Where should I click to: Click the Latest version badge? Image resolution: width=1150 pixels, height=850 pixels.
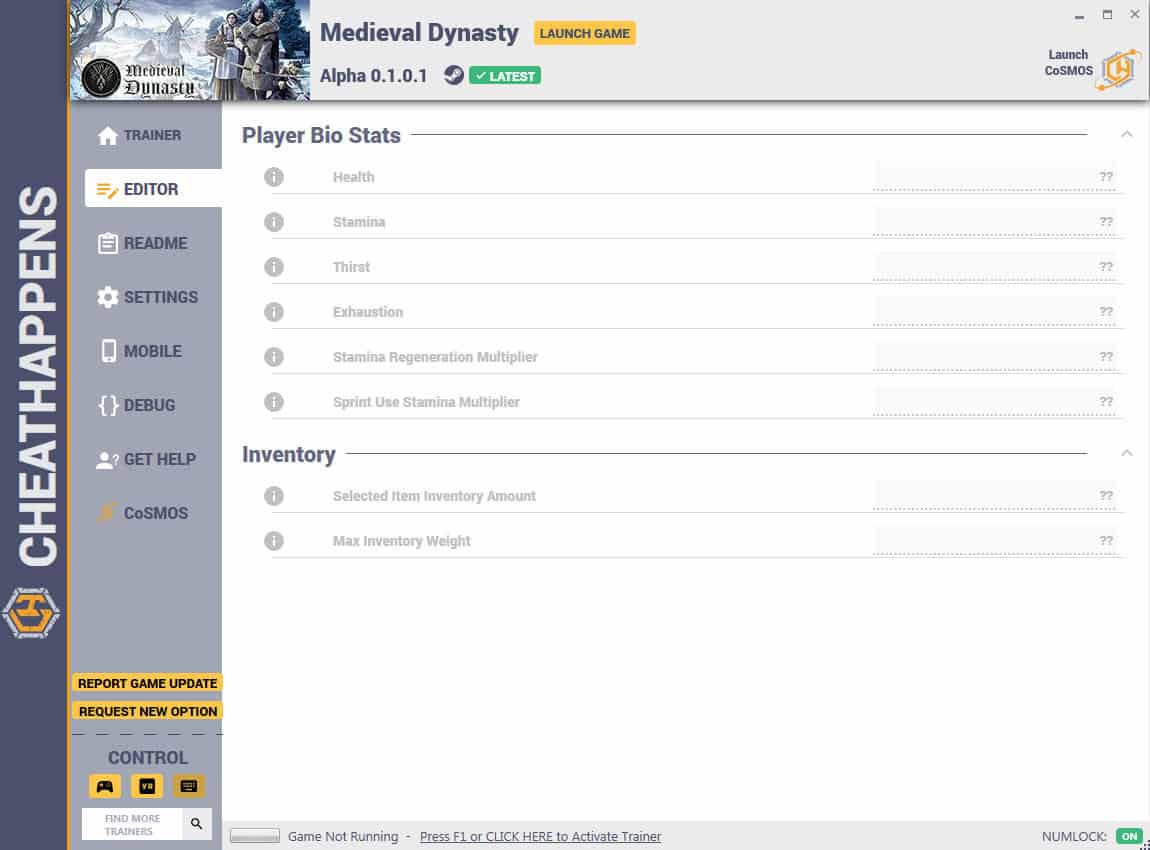pyautogui.click(x=505, y=76)
